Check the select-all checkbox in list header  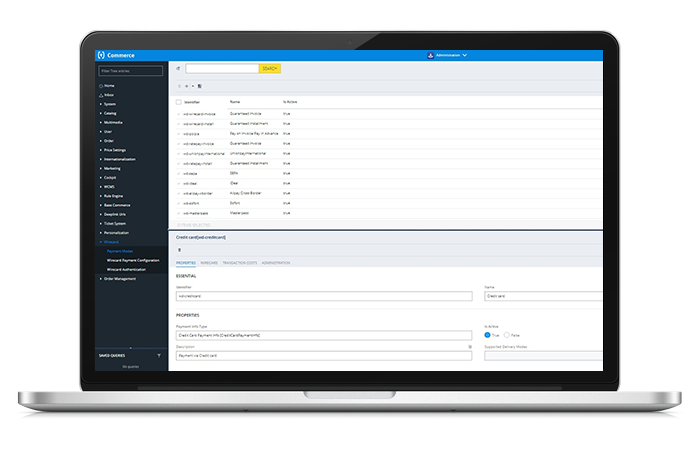(179, 102)
